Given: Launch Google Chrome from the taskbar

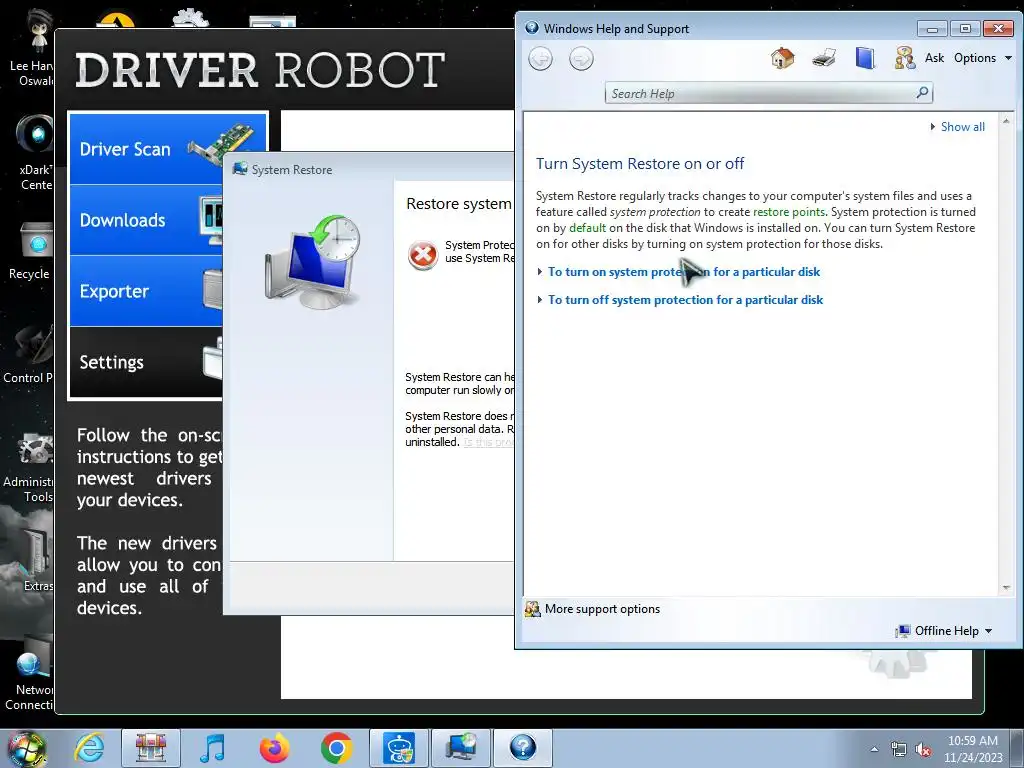Looking at the screenshot, I should 336,748.
